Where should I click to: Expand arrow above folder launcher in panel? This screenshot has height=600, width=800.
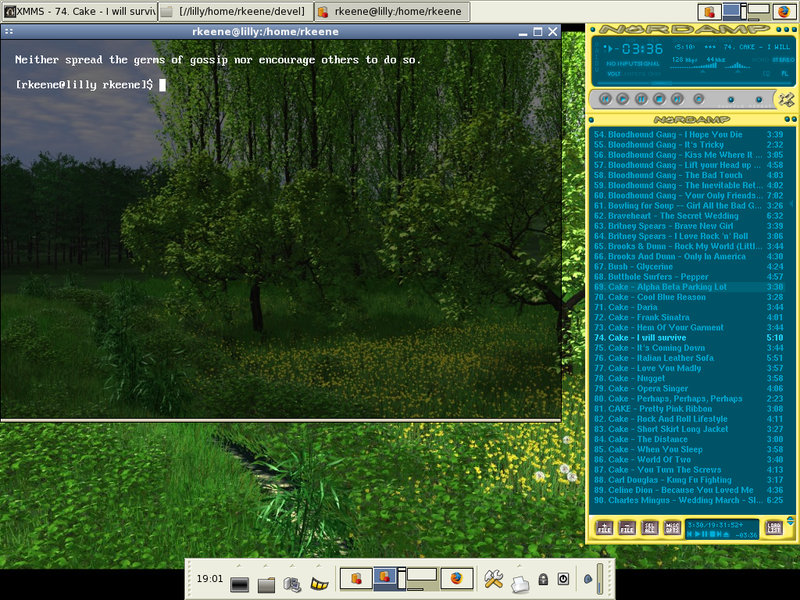[x=266, y=565]
